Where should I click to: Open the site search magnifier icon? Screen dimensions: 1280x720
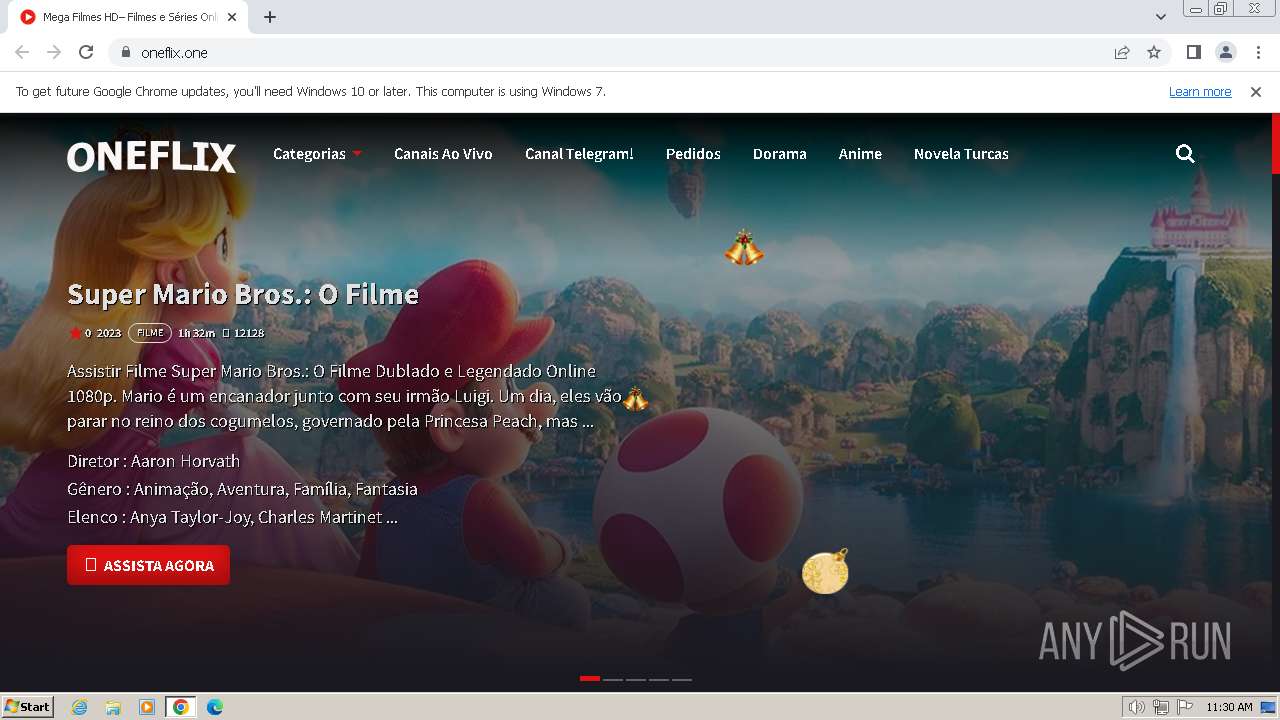pyautogui.click(x=1185, y=154)
